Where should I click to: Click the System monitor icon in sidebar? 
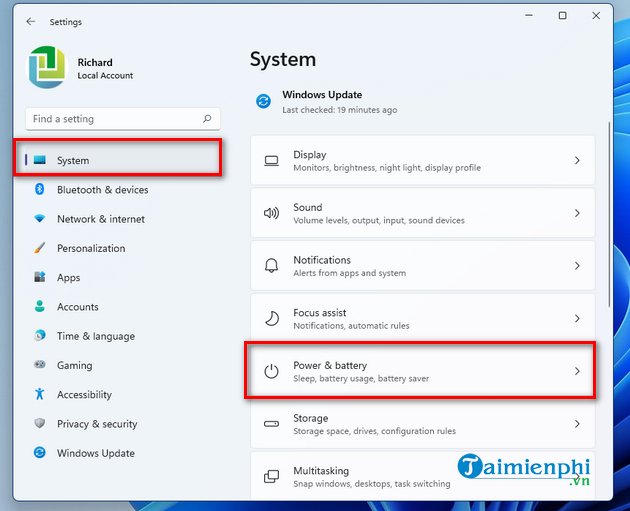[40, 160]
